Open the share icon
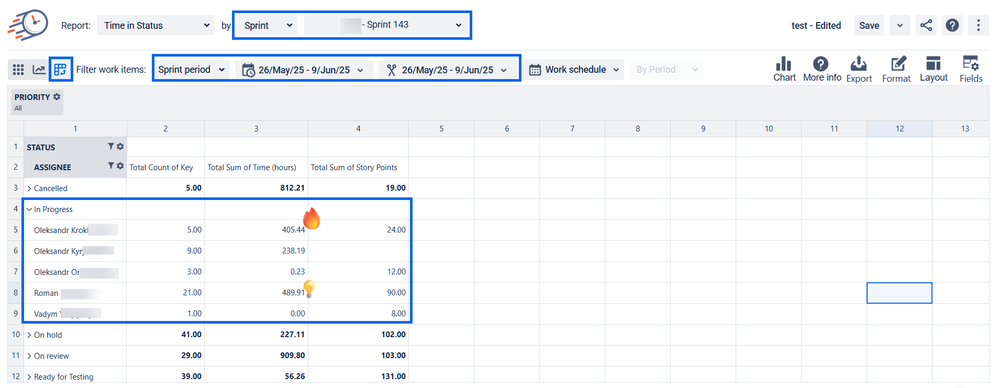 coord(926,25)
